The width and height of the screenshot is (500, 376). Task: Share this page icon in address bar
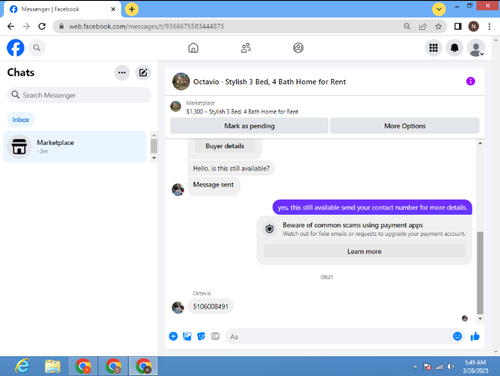point(423,26)
